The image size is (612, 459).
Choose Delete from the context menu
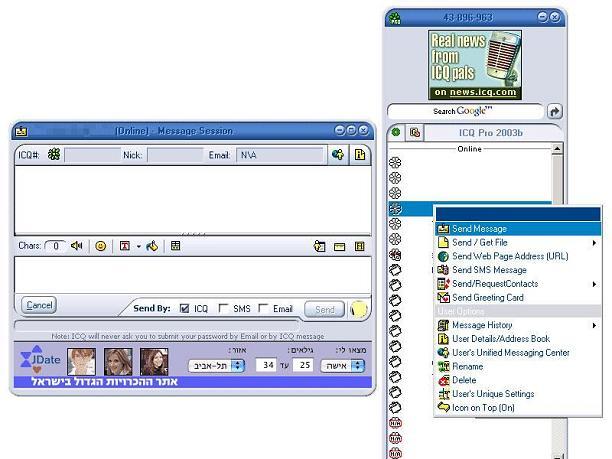coord(518,380)
